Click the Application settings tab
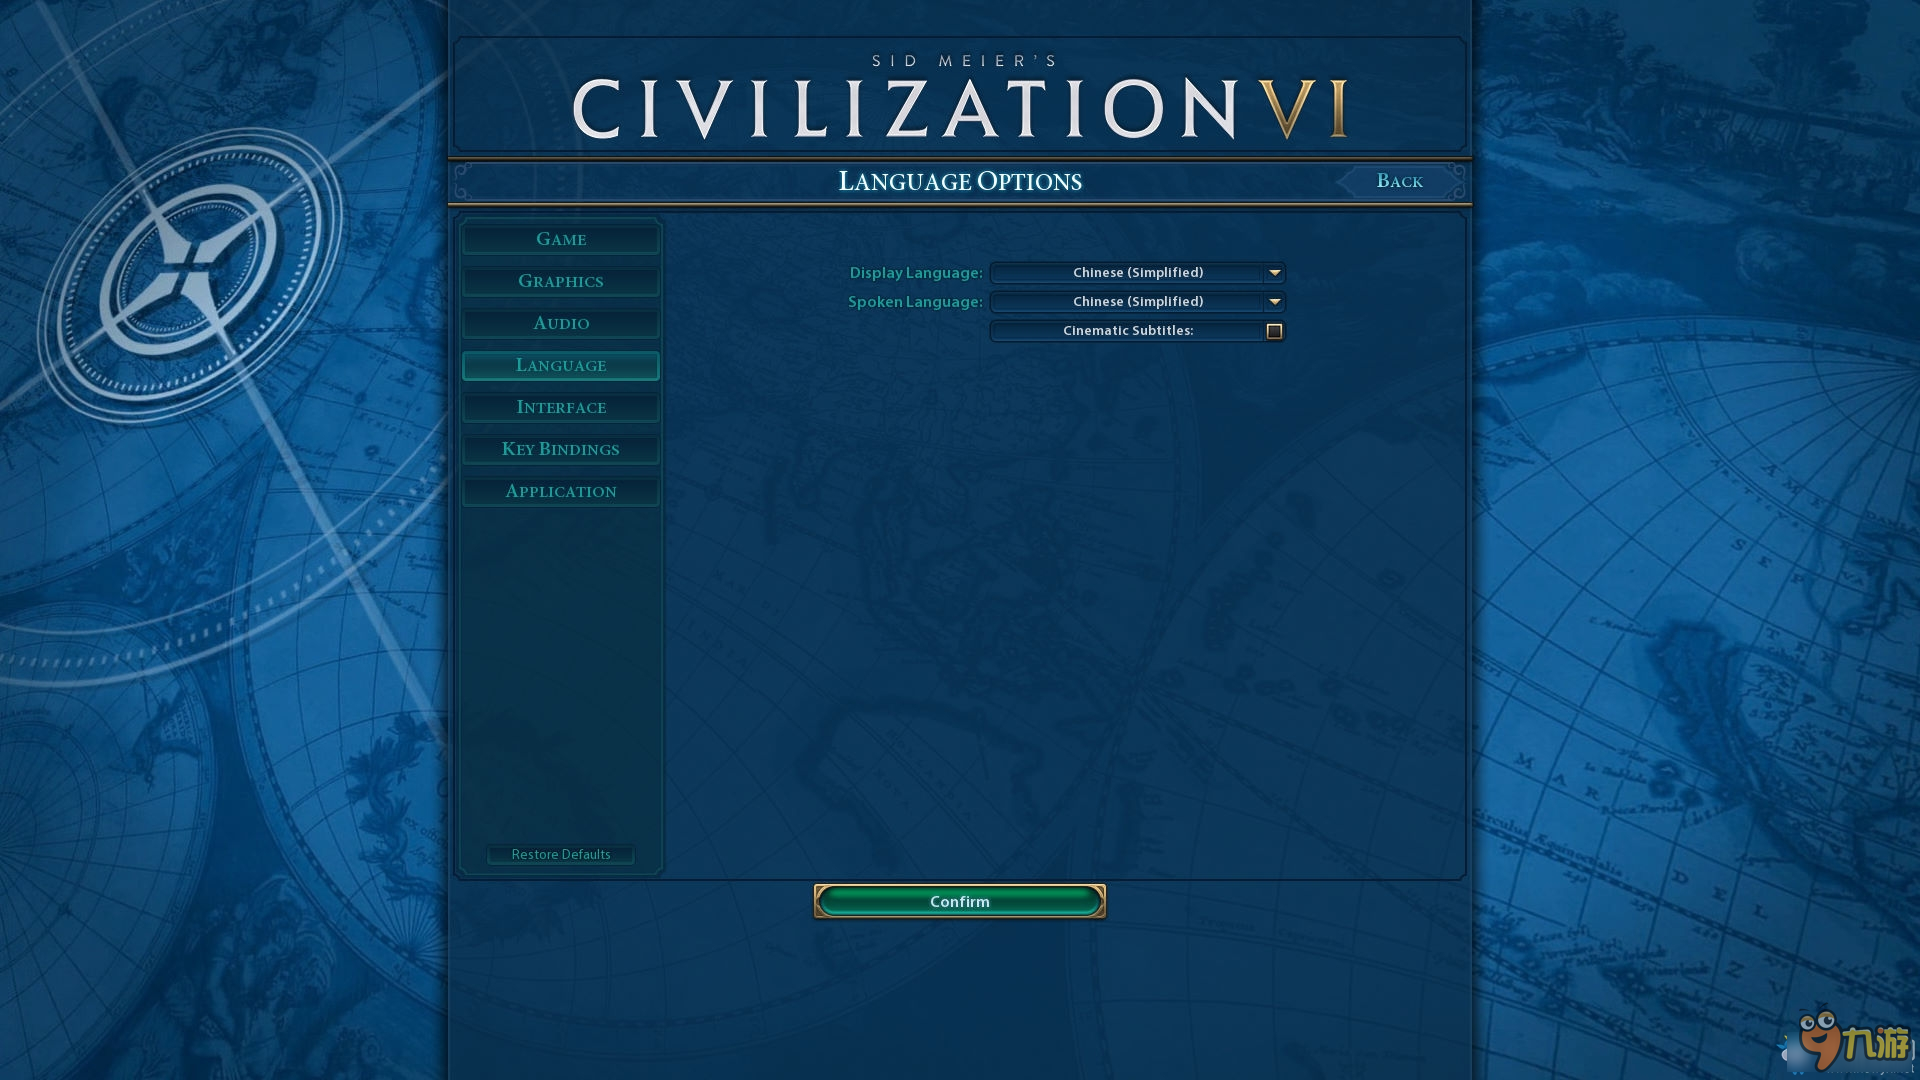The image size is (1920, 1080). pyautogui.click(x=560, y=491)
